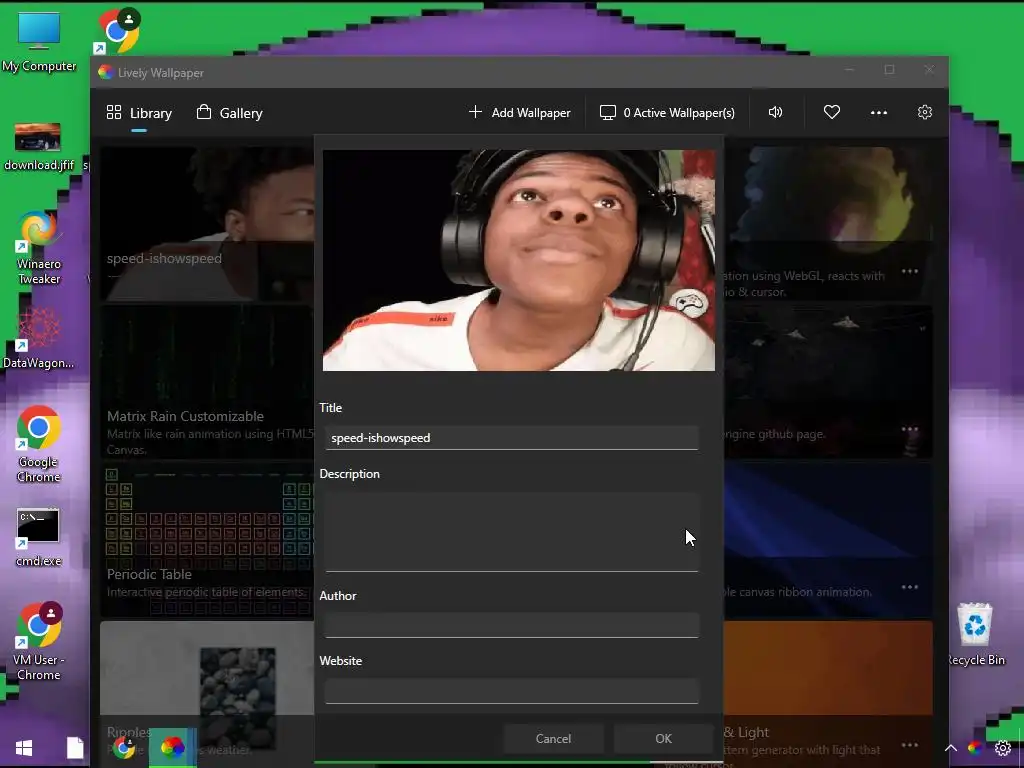
Task: Open the three-dots menu in Lively toolbar
Action: 878,112
